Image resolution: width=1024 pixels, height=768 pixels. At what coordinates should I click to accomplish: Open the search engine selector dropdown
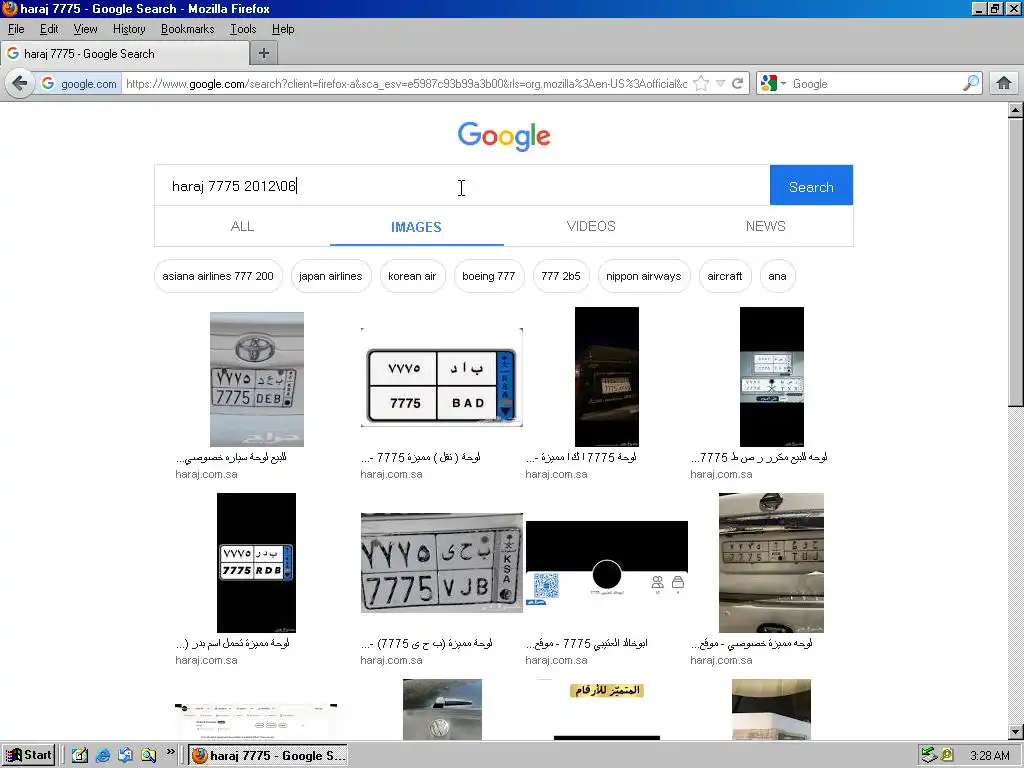pos(773,84)
